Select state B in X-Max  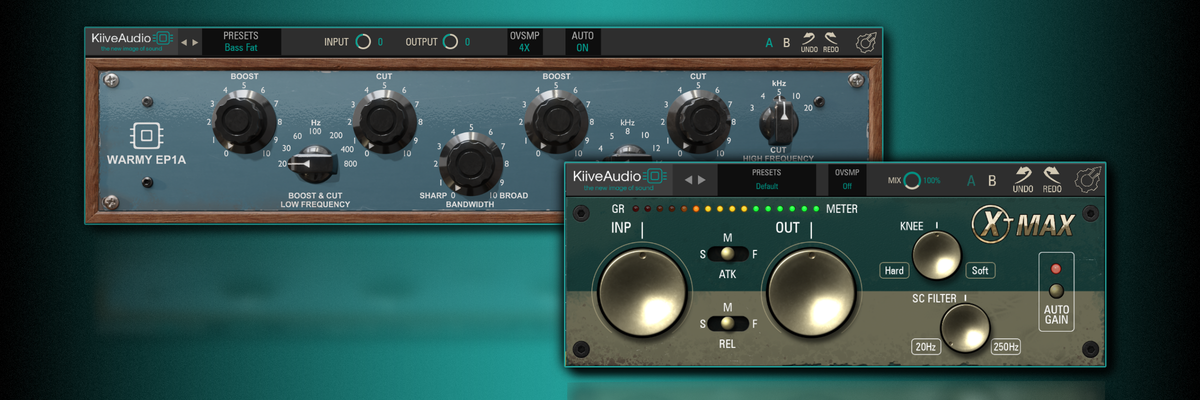[992, 181]
